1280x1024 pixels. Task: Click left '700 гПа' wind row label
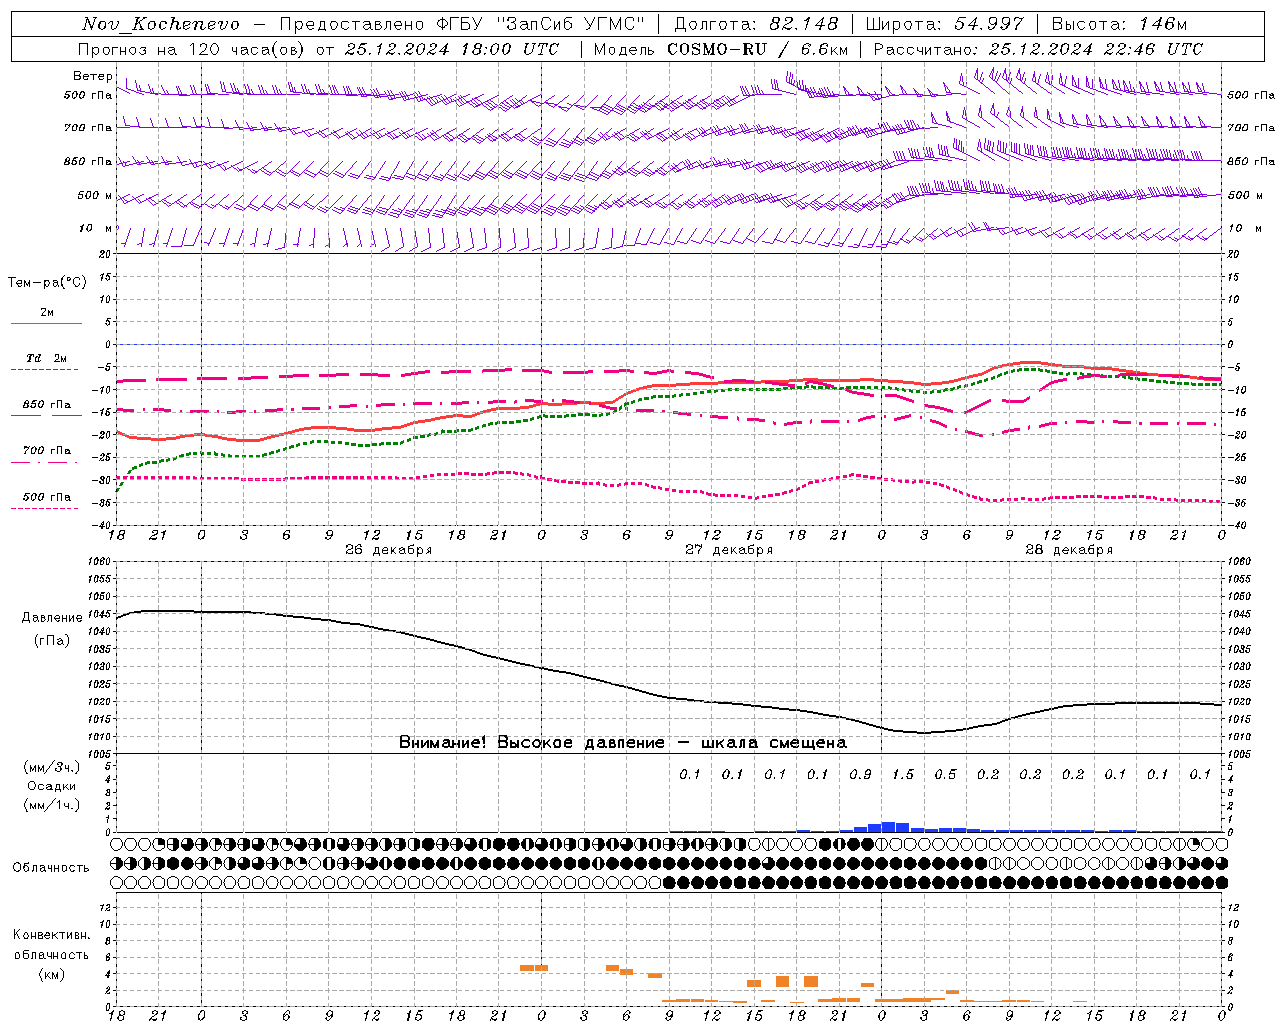(x=88, y=128)
